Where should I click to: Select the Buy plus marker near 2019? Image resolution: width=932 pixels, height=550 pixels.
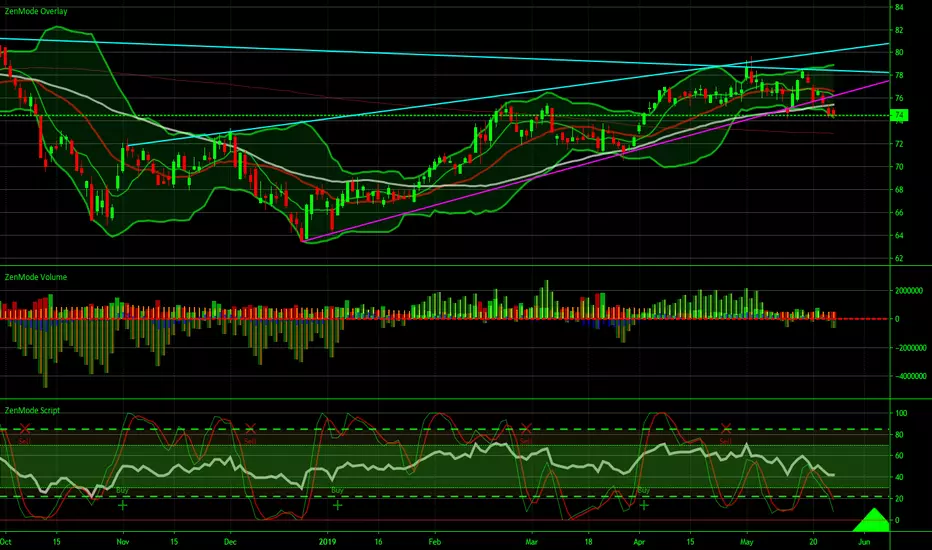coord(338,505)
